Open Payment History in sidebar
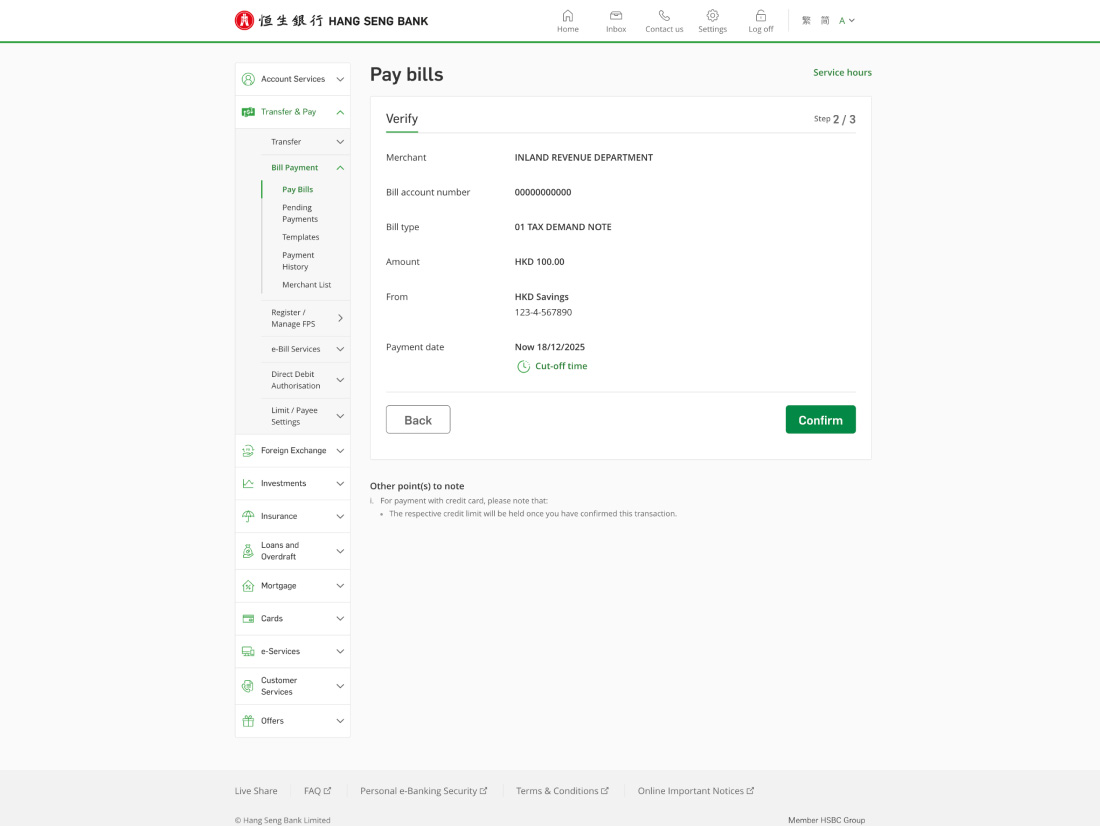This screenshot has height=826, width=1100. [297, 261]
